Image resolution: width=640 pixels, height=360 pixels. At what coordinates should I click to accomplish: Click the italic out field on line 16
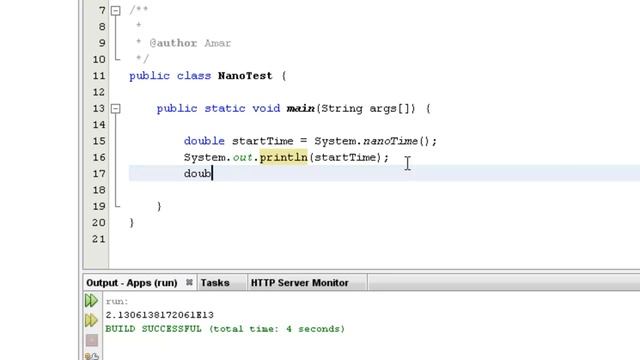(242, 158)
